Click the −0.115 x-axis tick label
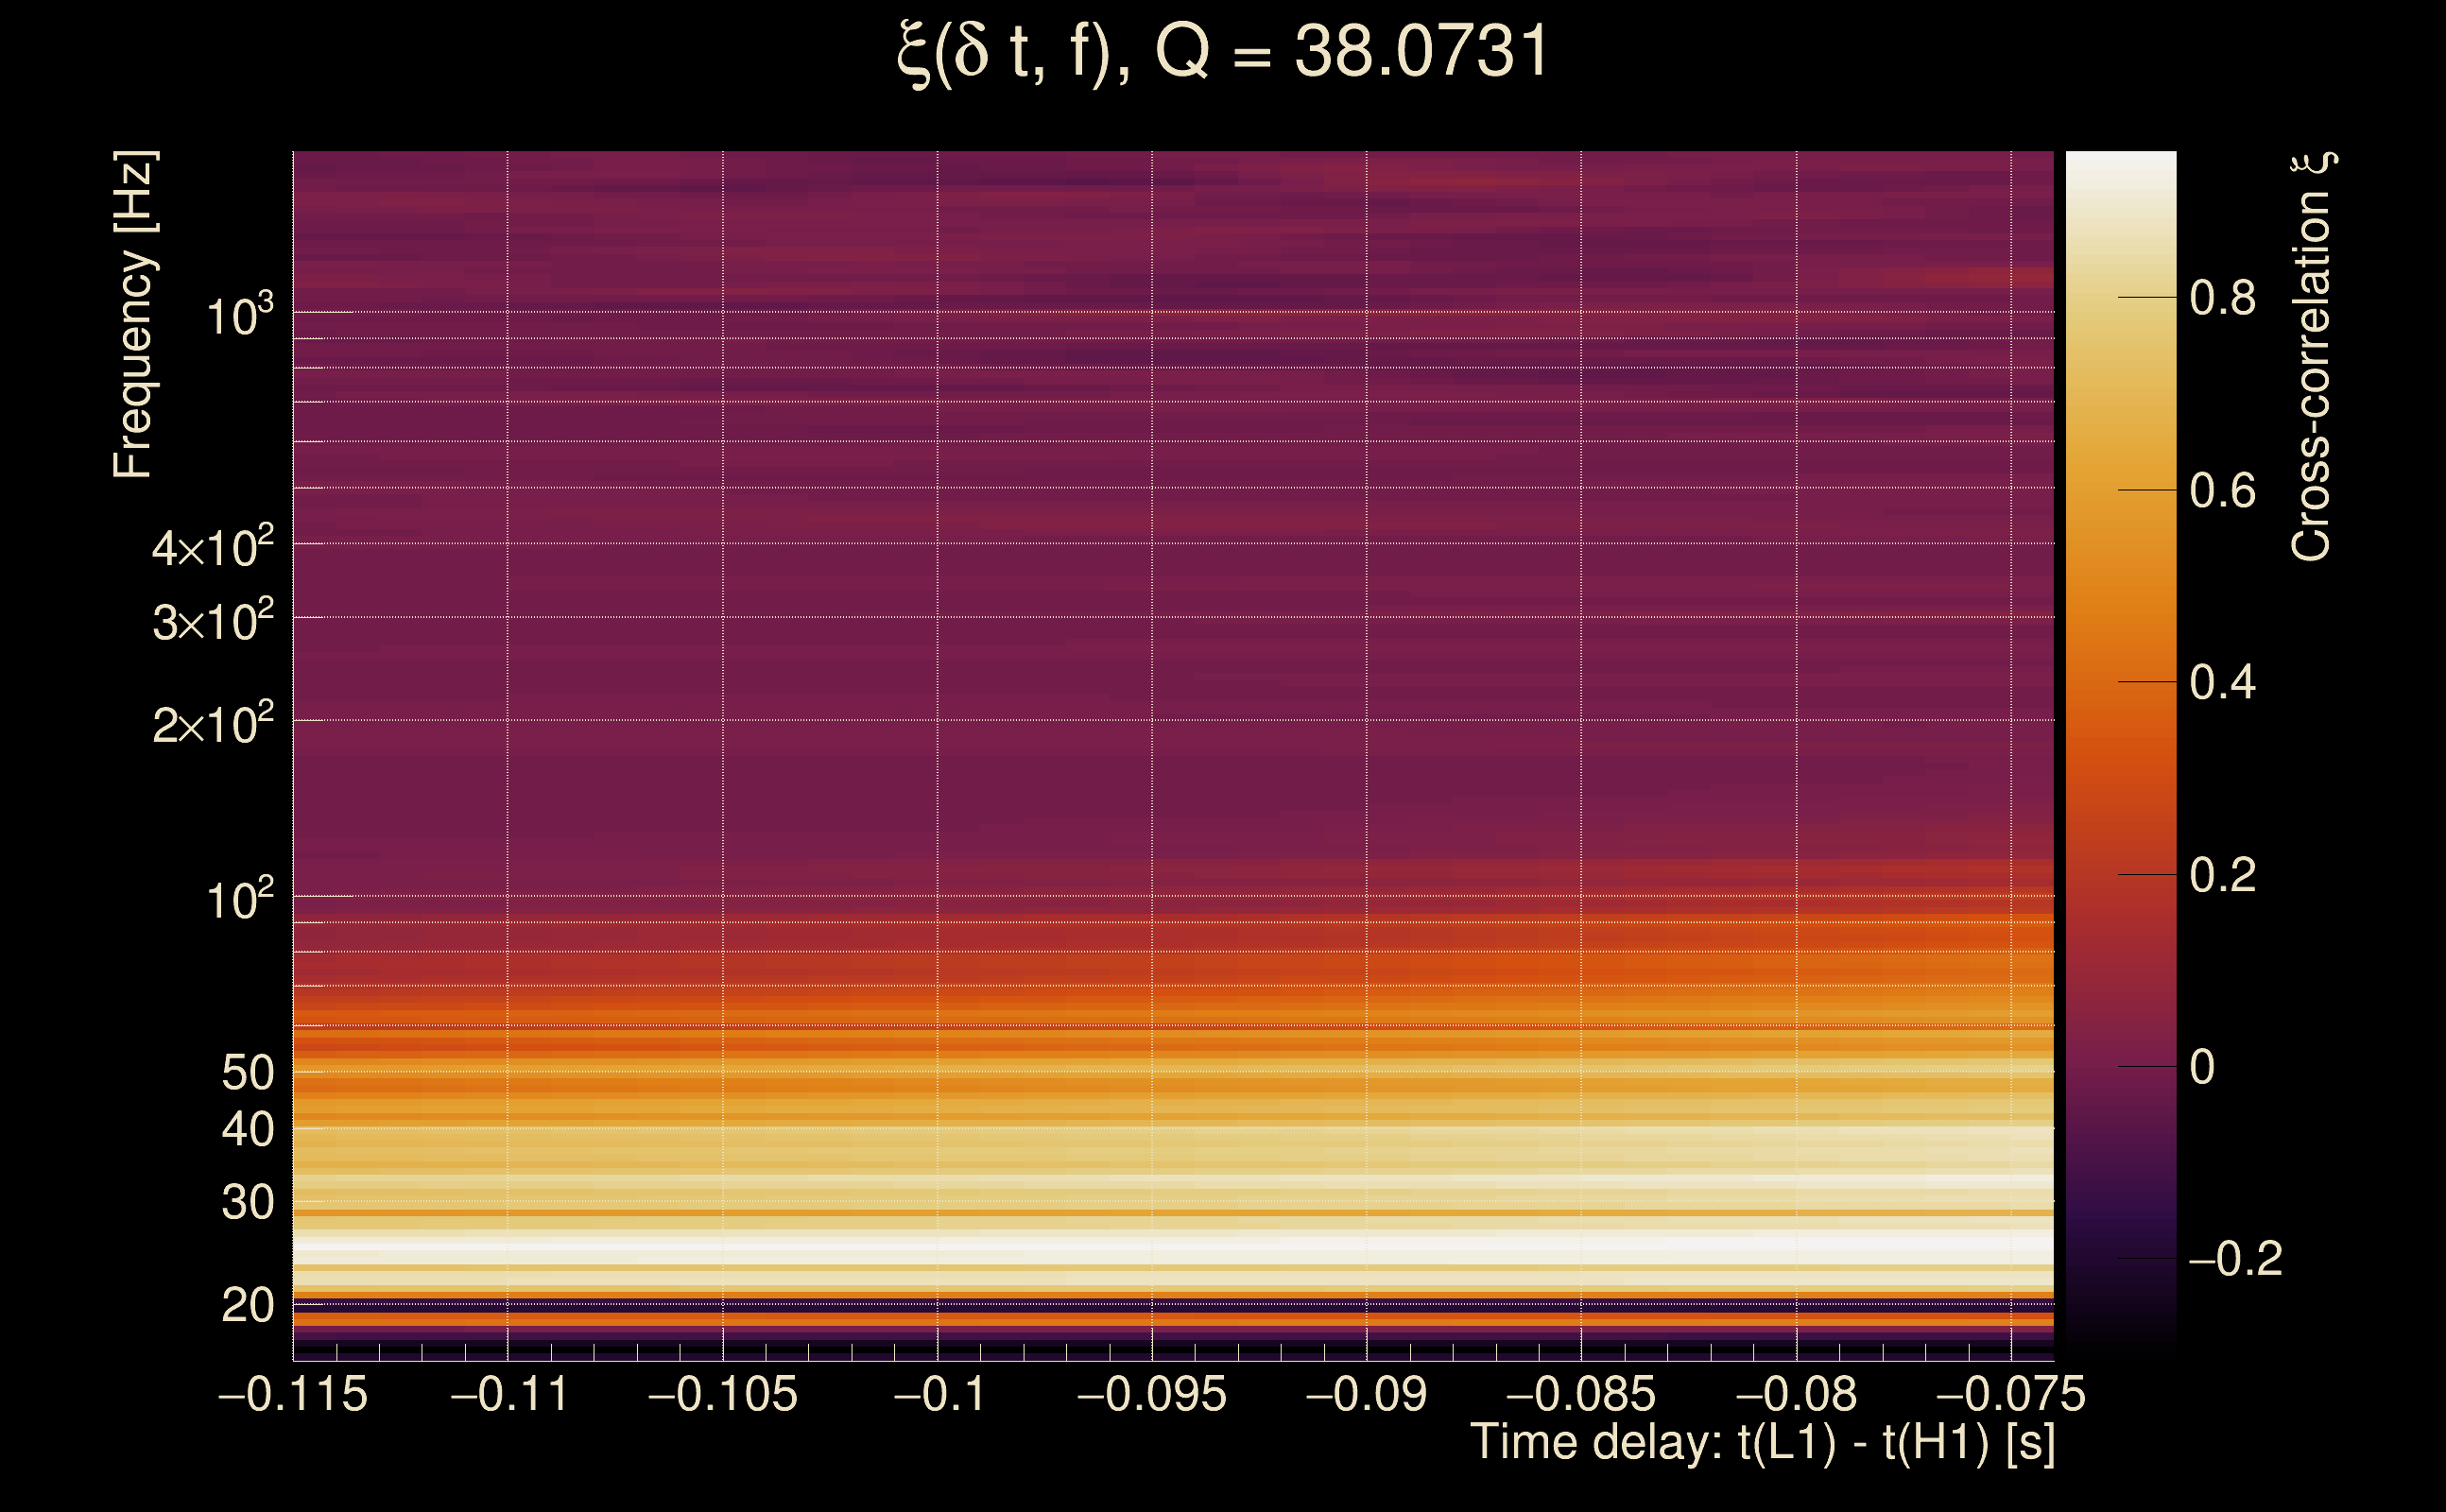Screen dimensions: 2446x1512 point(293,1394)
